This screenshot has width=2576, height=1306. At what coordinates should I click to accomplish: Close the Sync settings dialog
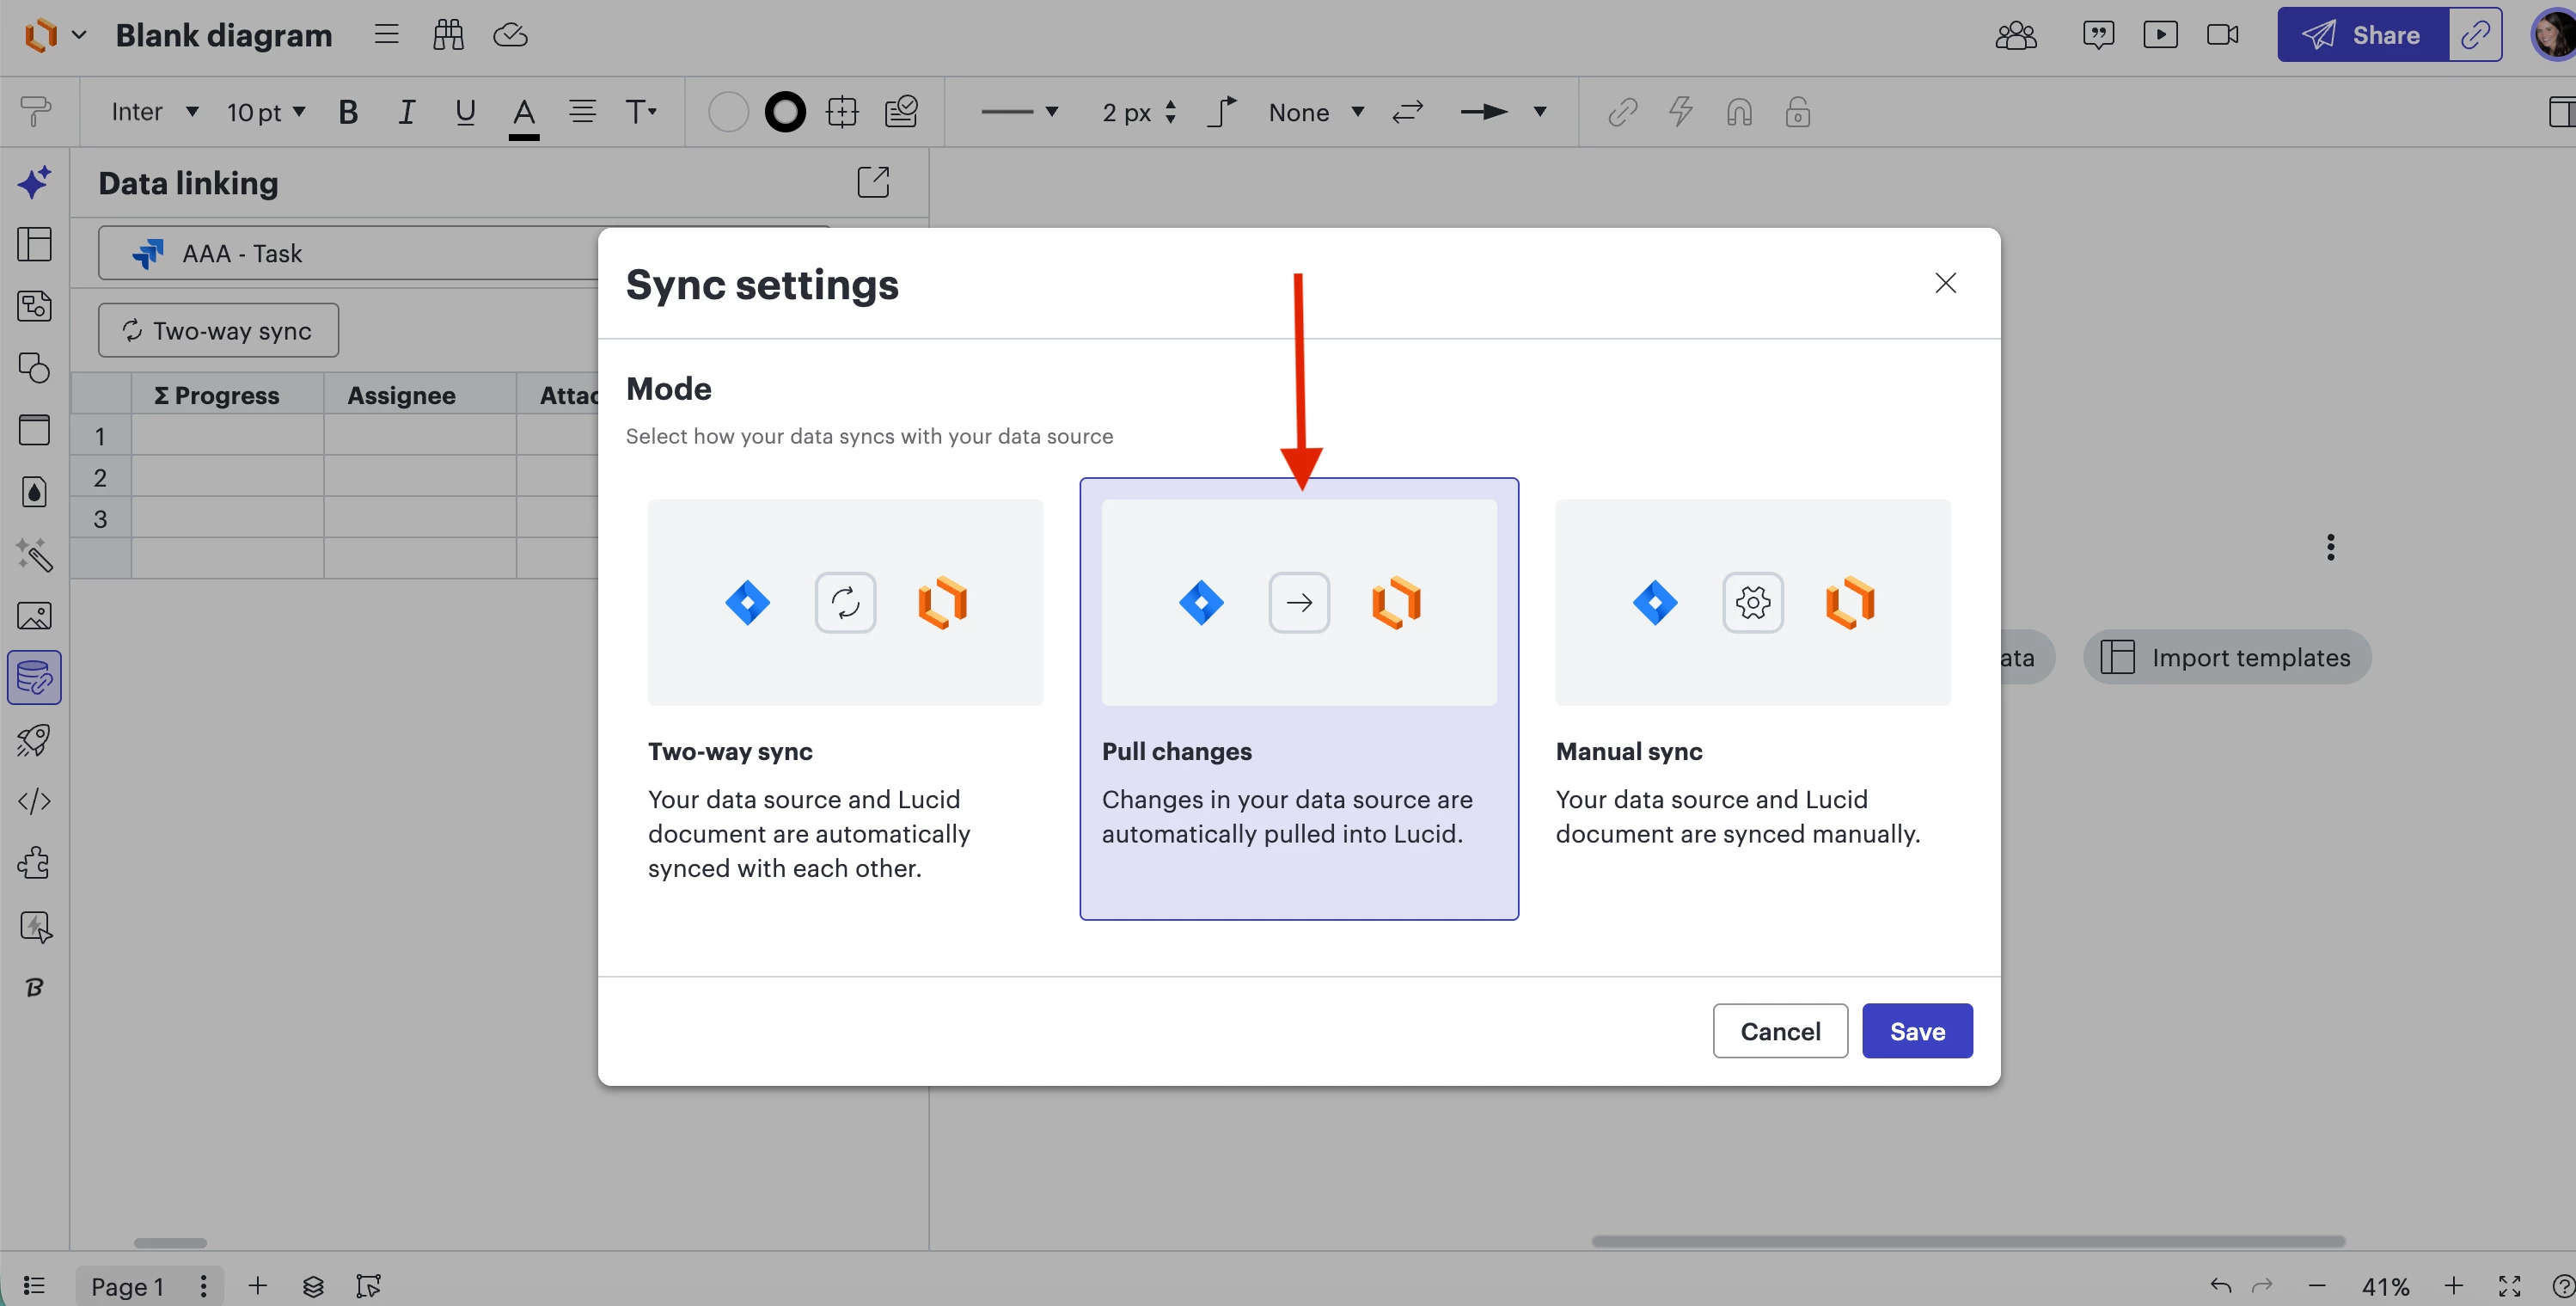[x=1945, y=283]
